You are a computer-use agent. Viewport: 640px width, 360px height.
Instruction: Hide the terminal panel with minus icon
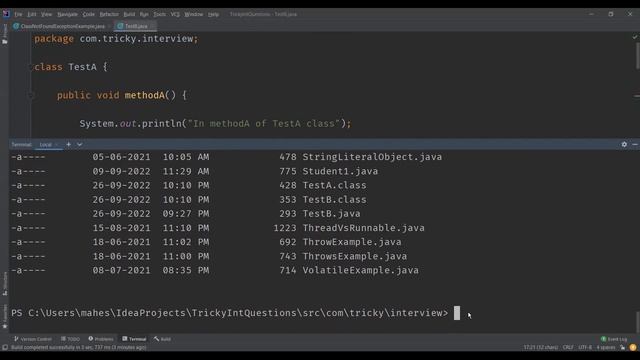click(635, 144)
